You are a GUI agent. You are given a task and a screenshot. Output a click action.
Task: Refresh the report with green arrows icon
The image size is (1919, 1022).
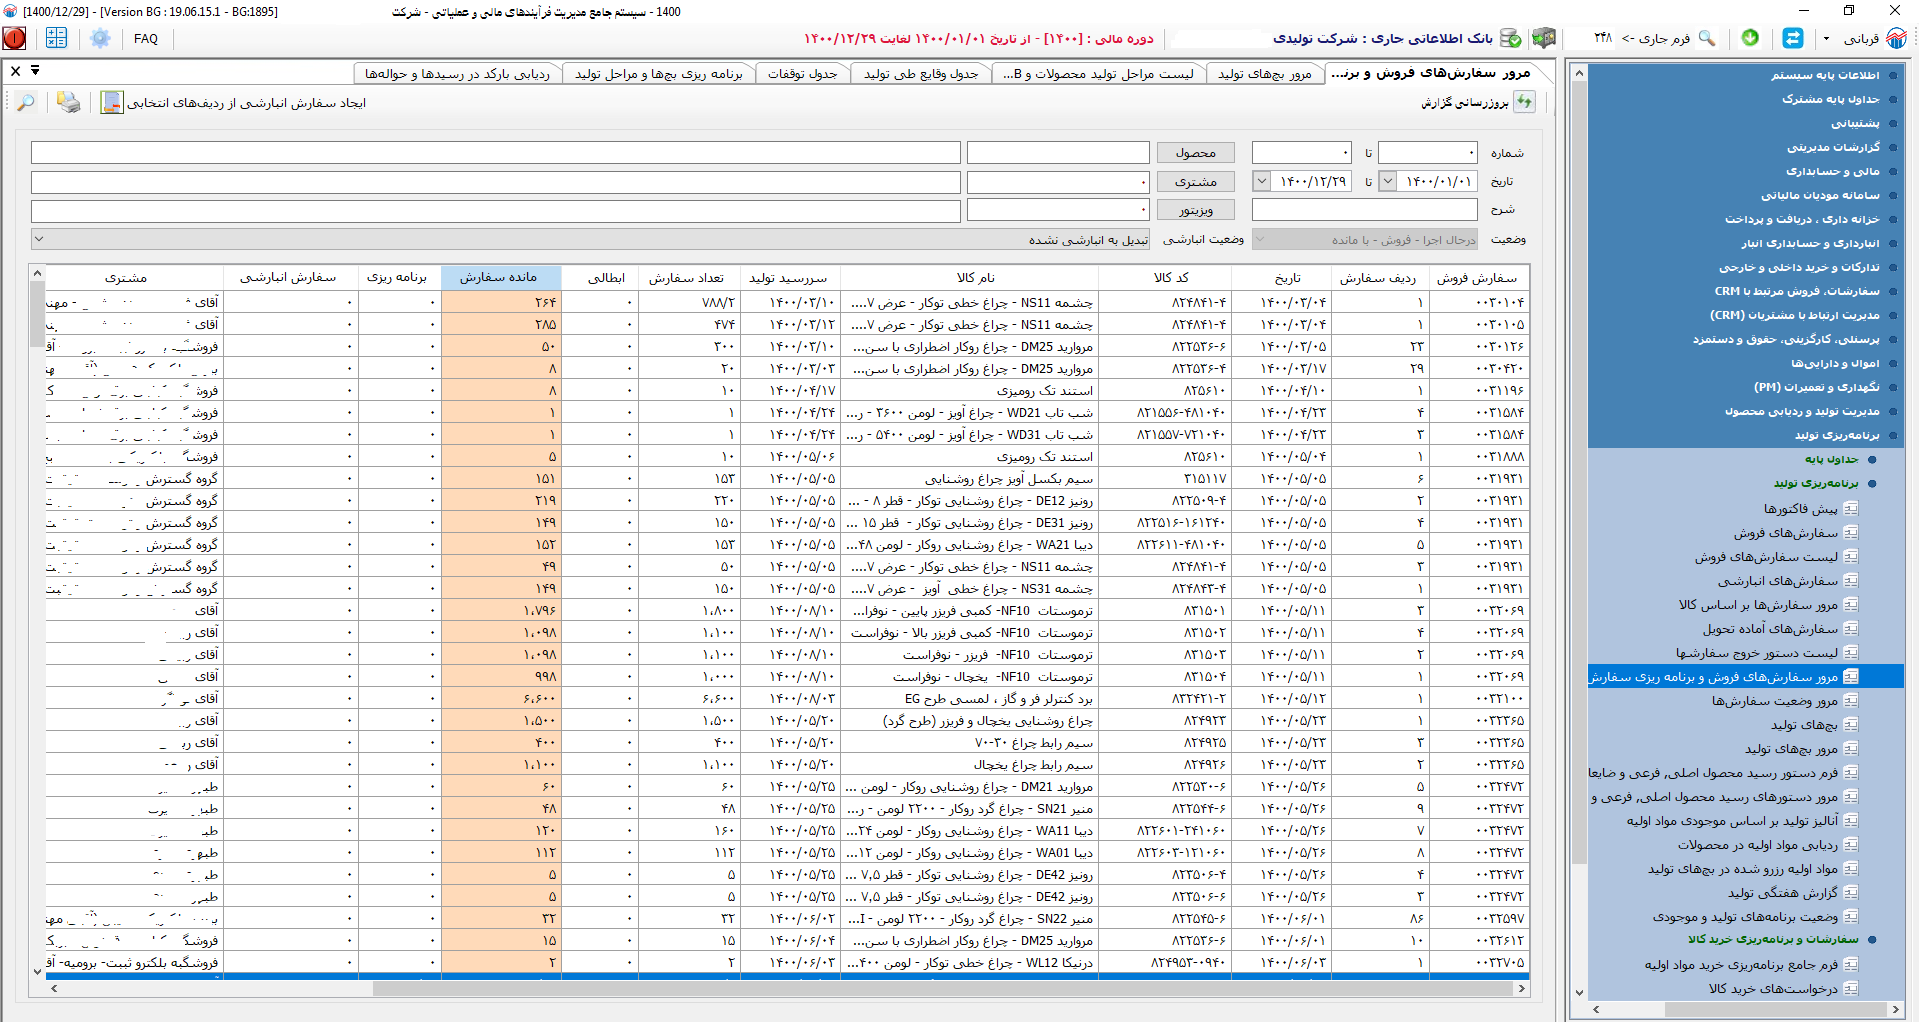point(1524,102)
